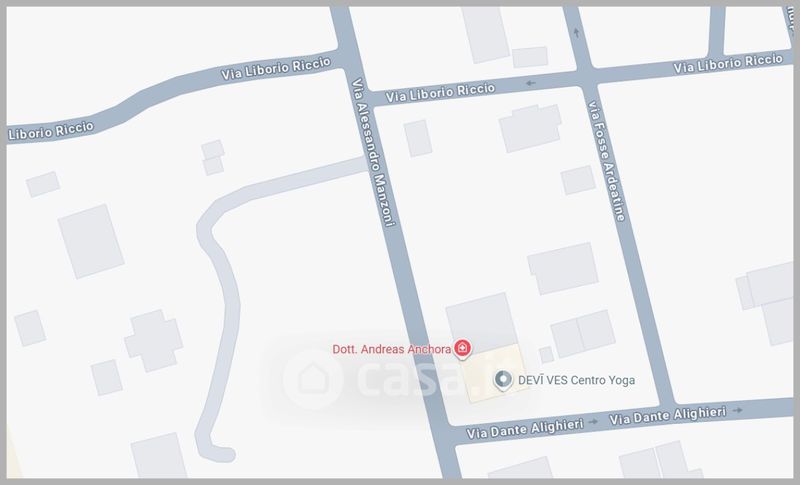This screenshot has height=485, width=800.
Task: Click the left-edge Liborio Riccio label
Action: [51, 131]
